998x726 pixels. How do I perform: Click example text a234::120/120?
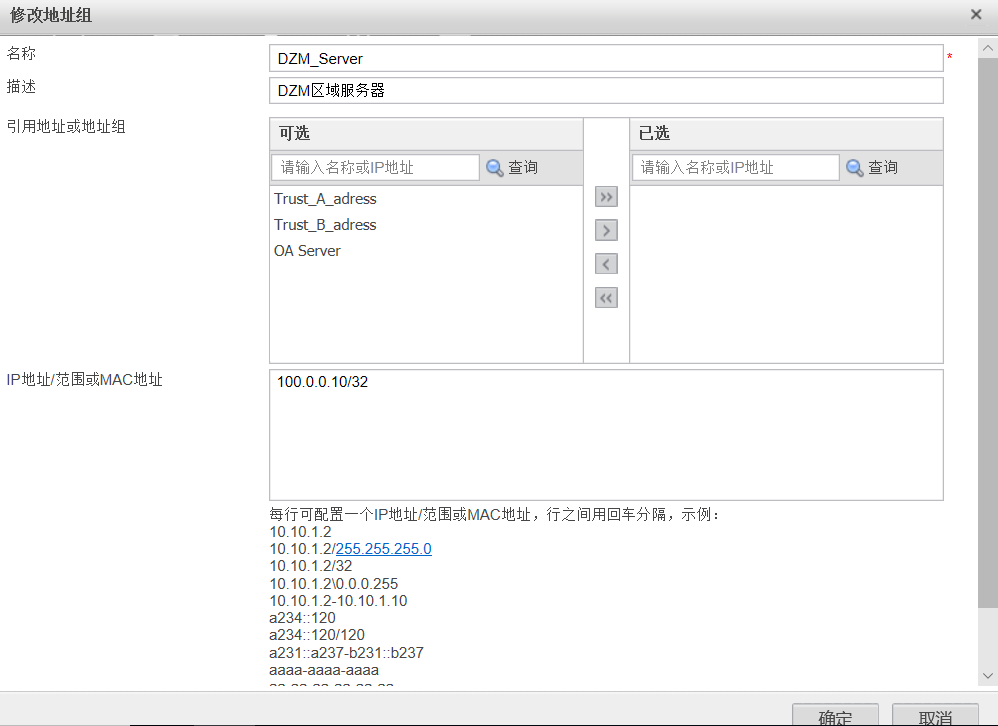[317, 635]
